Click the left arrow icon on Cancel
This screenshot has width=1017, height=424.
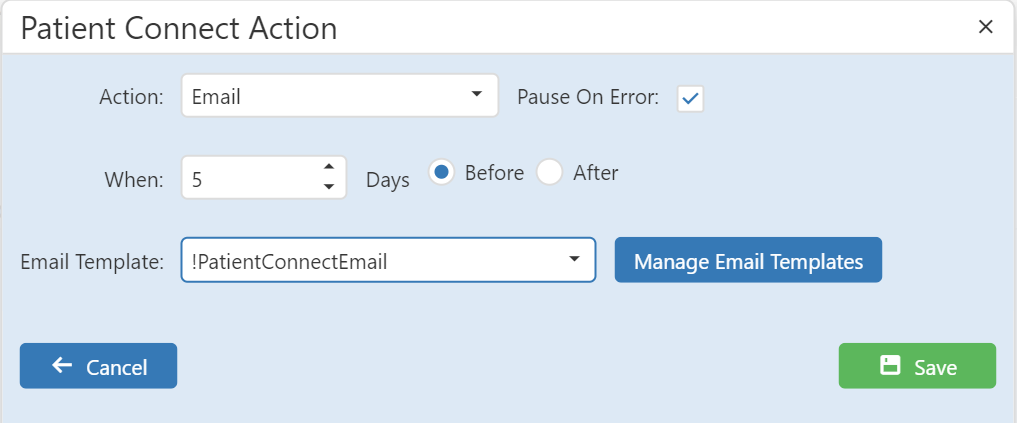(62, 365)
